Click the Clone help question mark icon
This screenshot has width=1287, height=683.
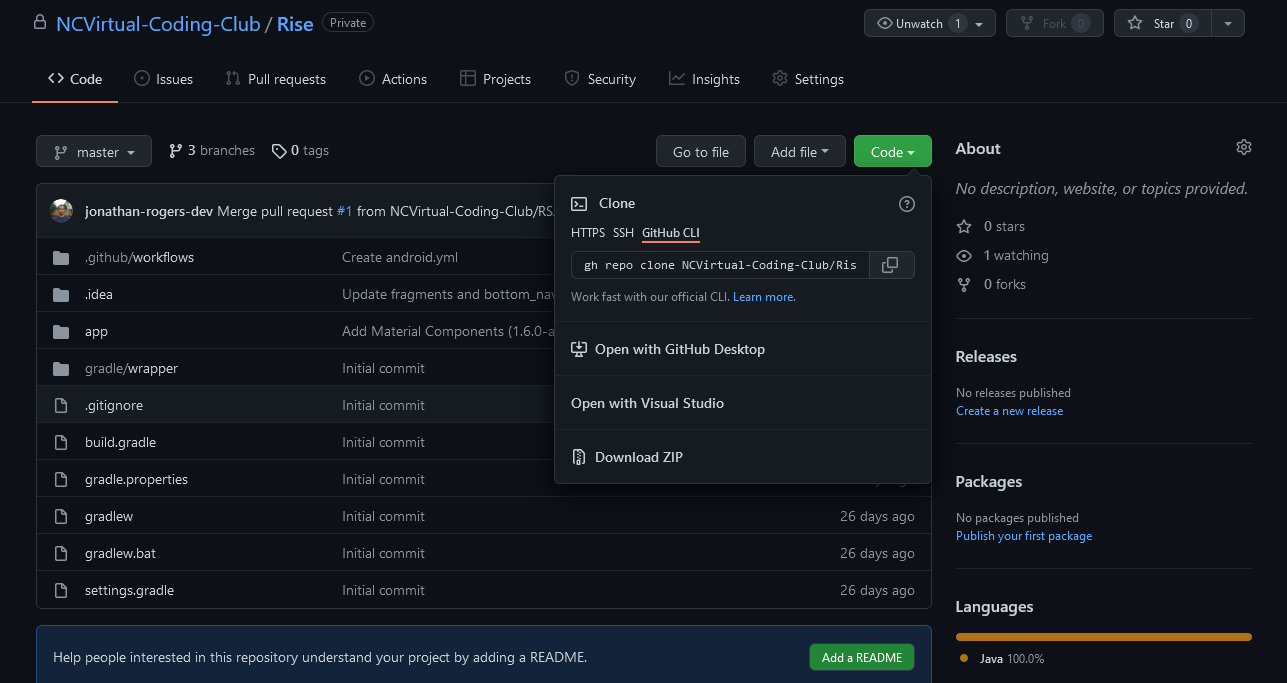click(907, 204)
